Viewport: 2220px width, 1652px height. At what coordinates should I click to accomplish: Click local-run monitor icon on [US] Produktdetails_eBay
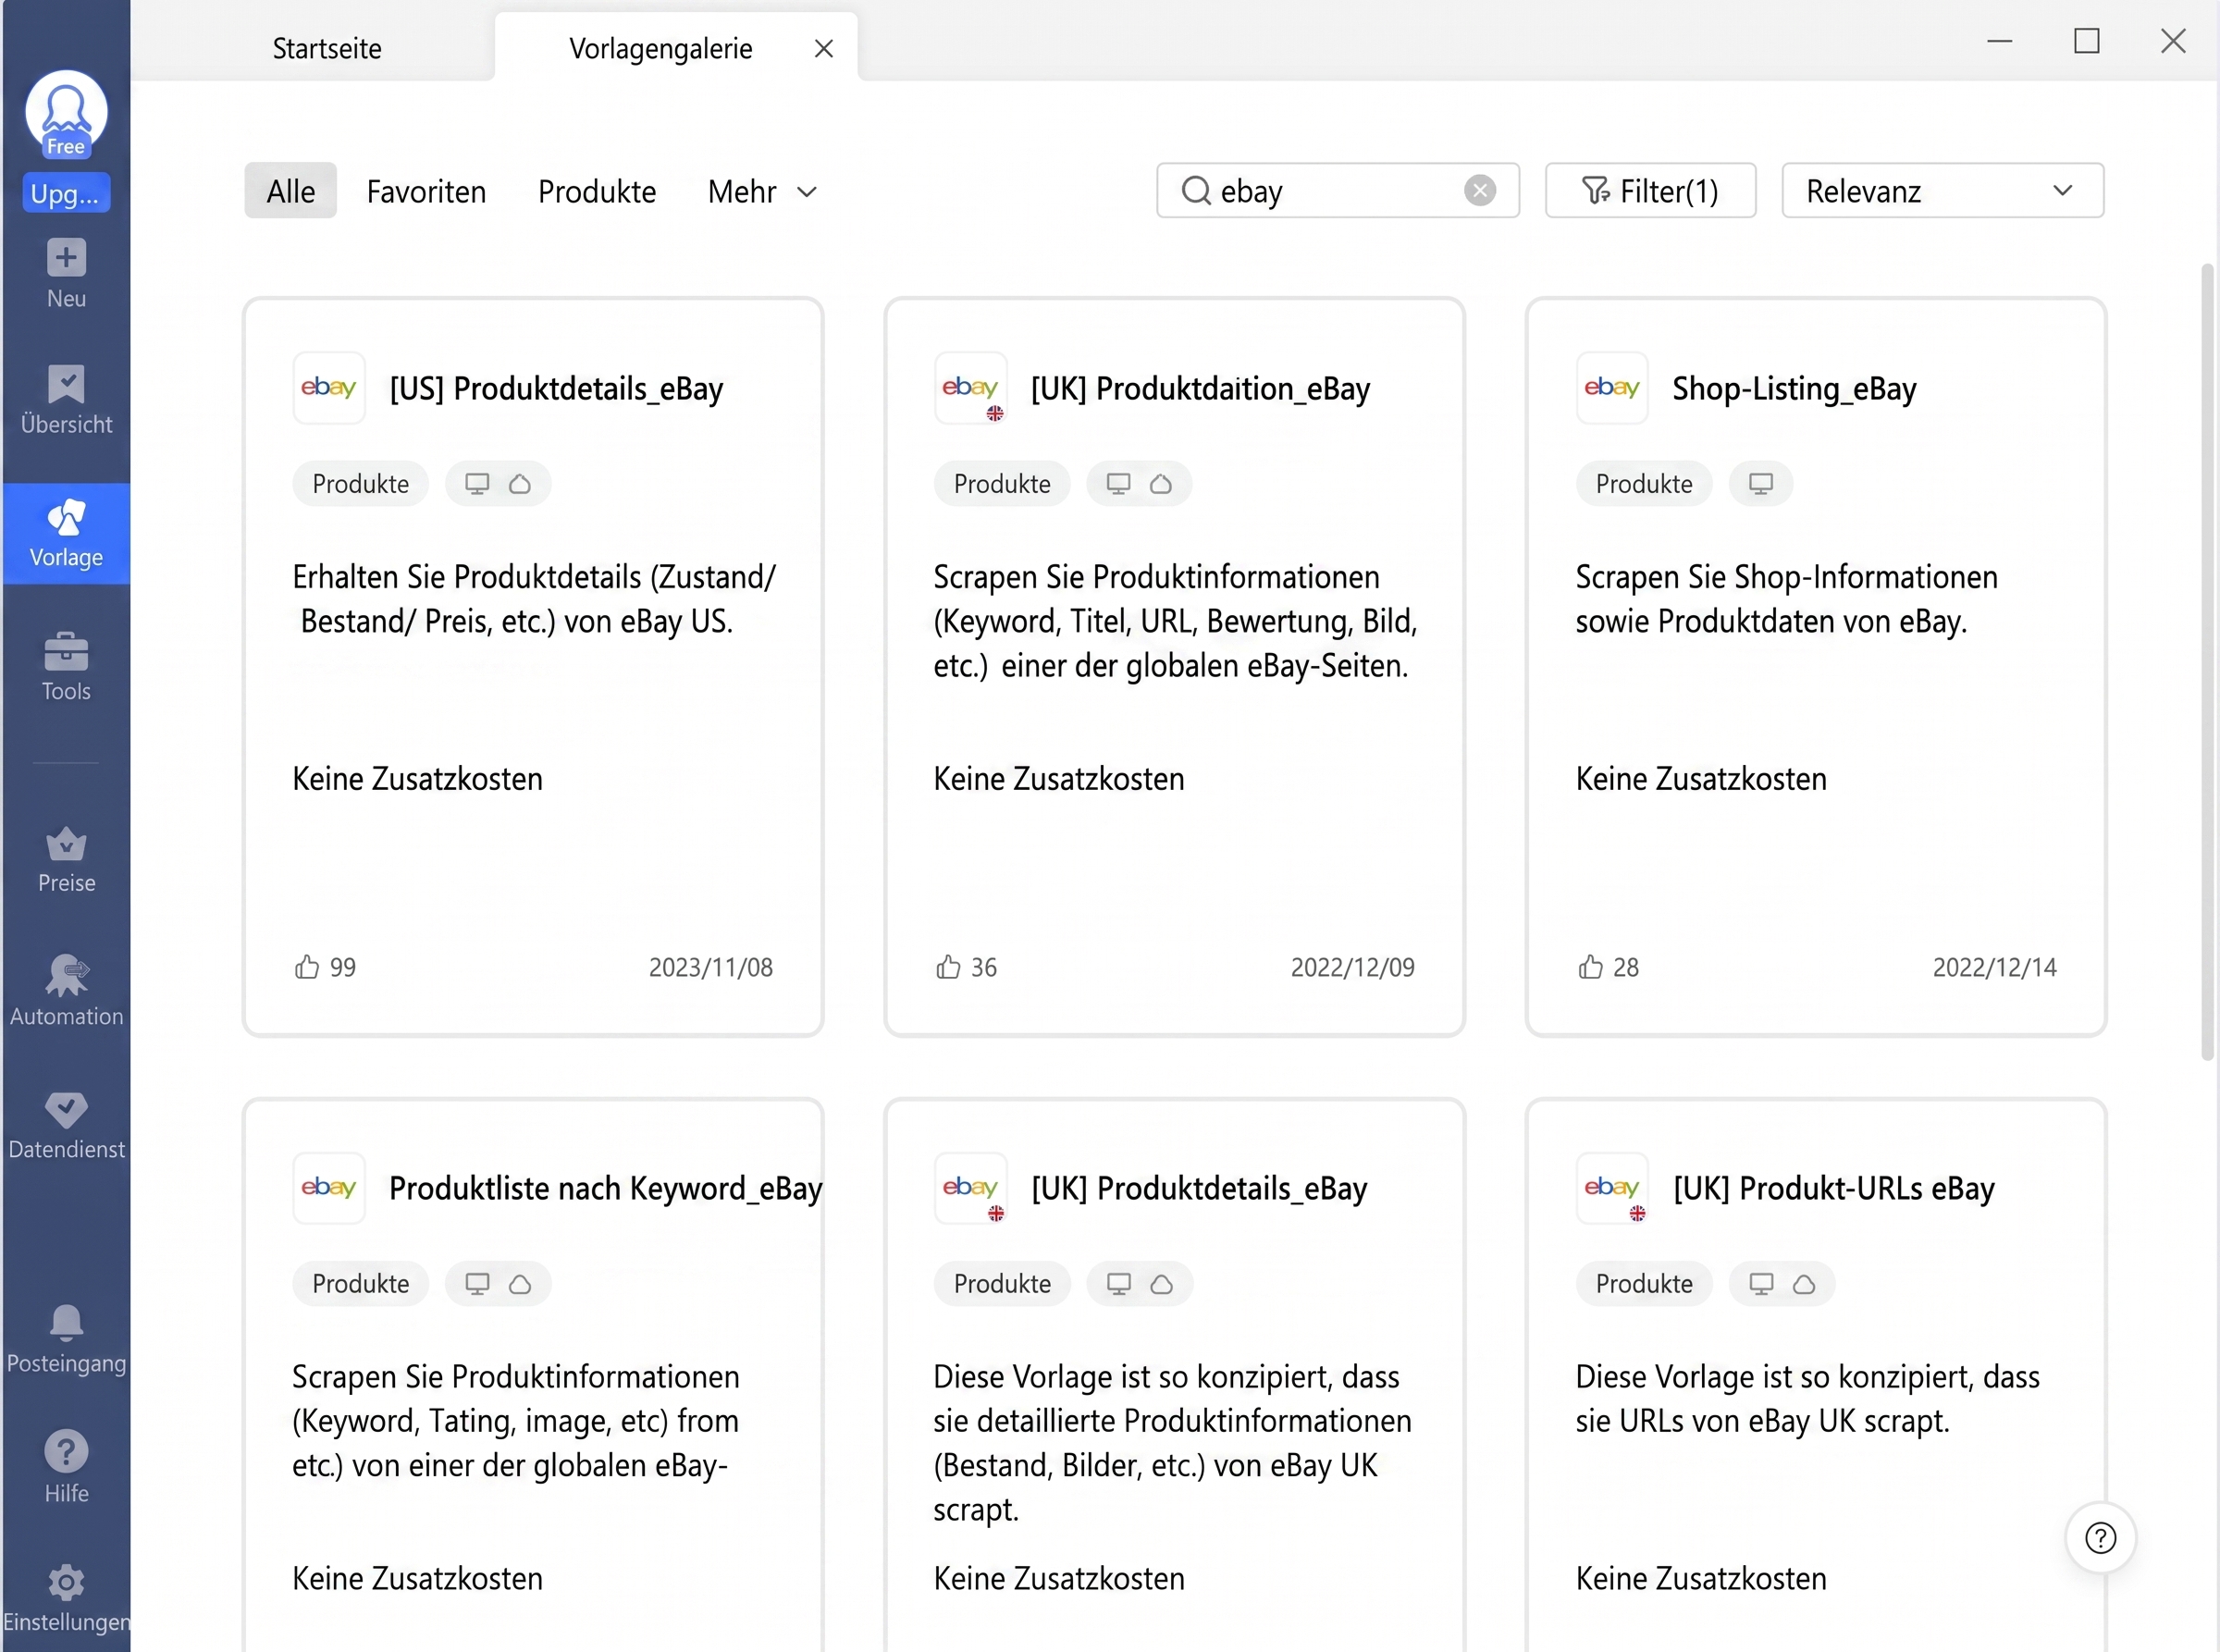click(x=477, y=484)
